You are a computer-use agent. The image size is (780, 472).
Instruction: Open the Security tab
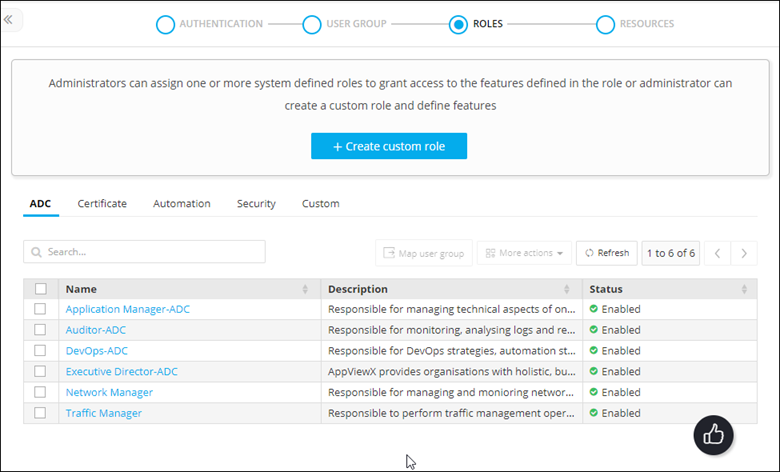point(256,203)
